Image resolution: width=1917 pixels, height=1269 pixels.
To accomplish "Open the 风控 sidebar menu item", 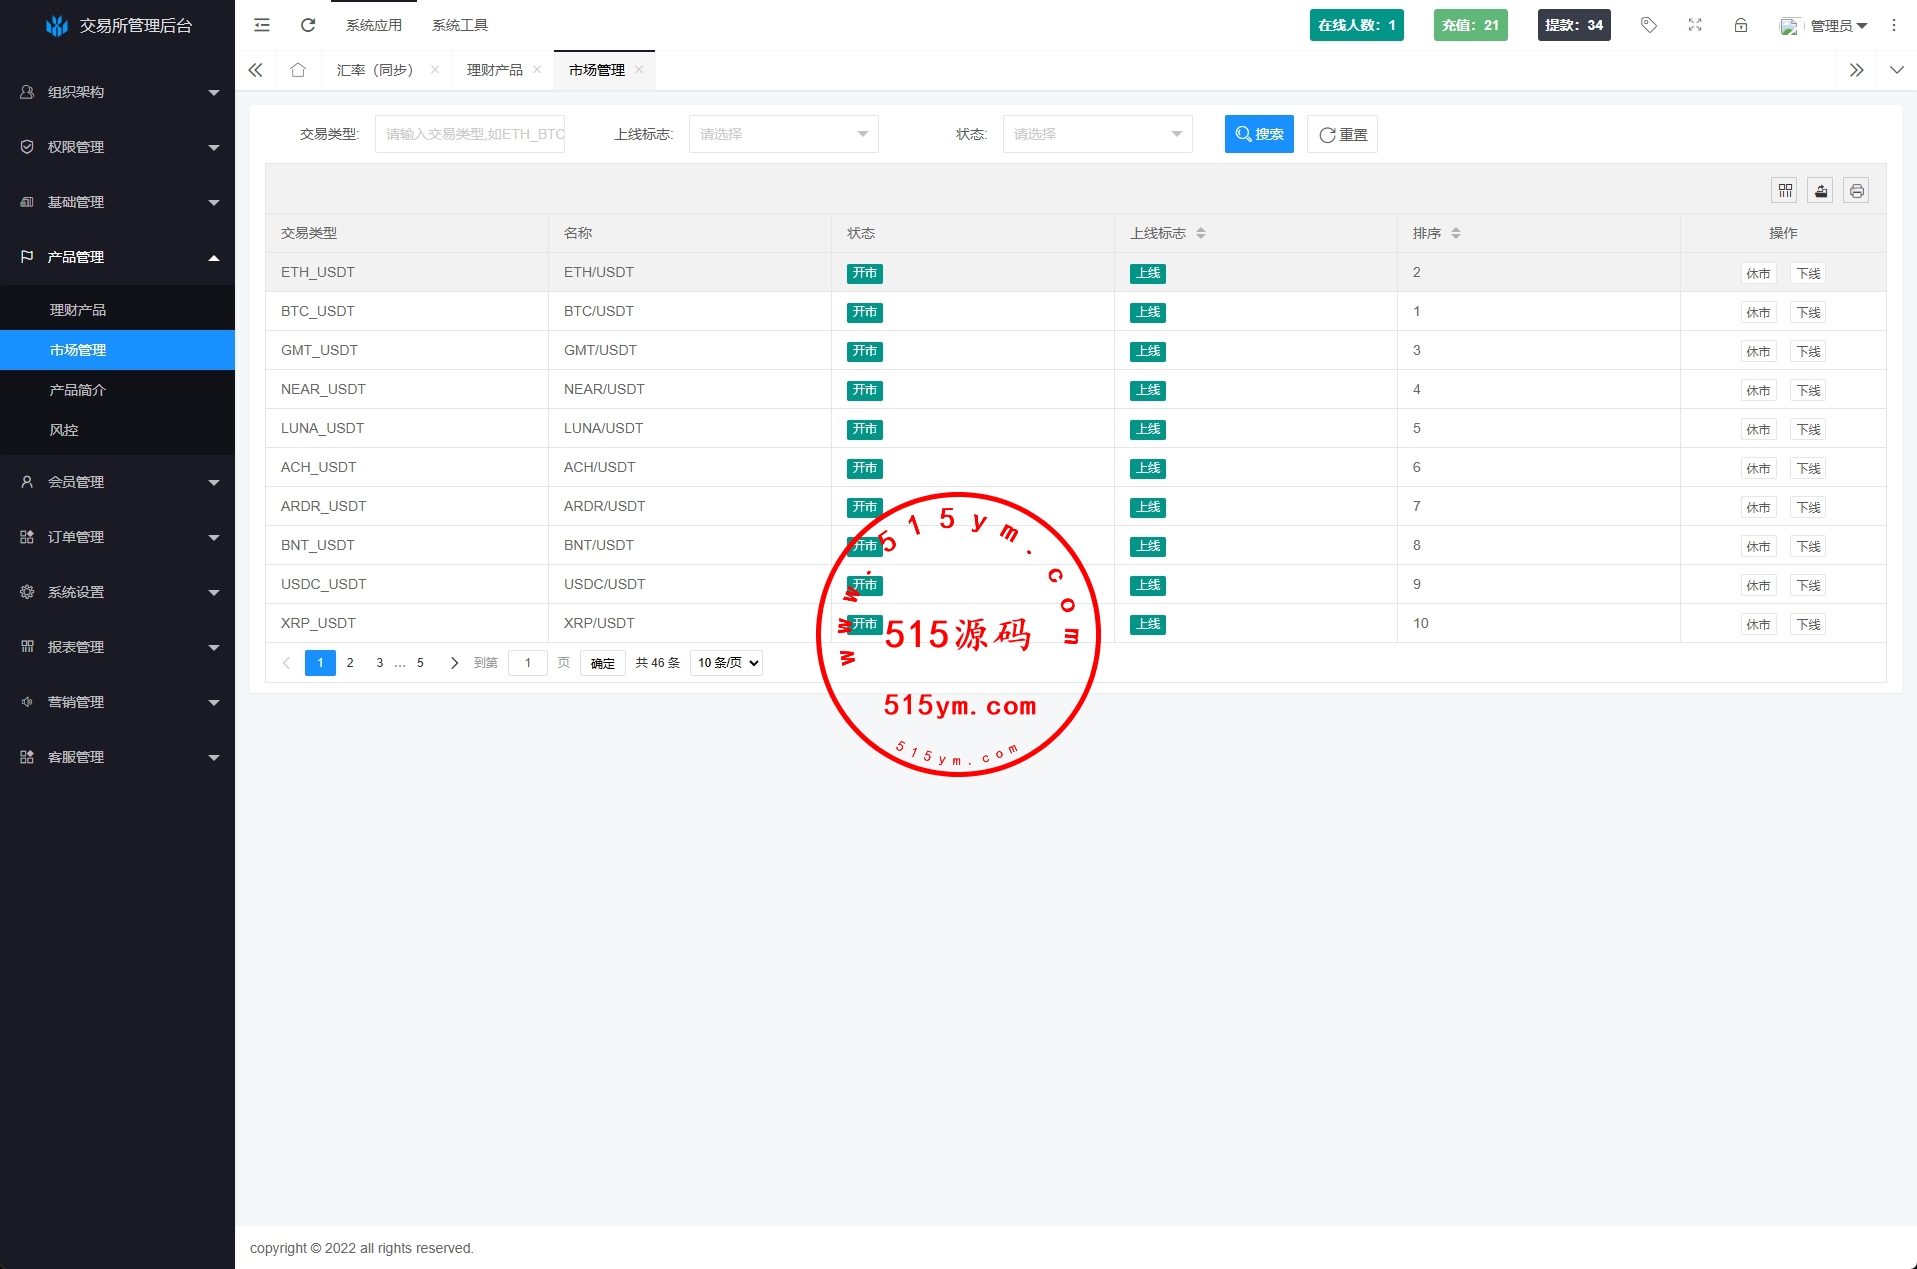I will click(x=64, y=430).
